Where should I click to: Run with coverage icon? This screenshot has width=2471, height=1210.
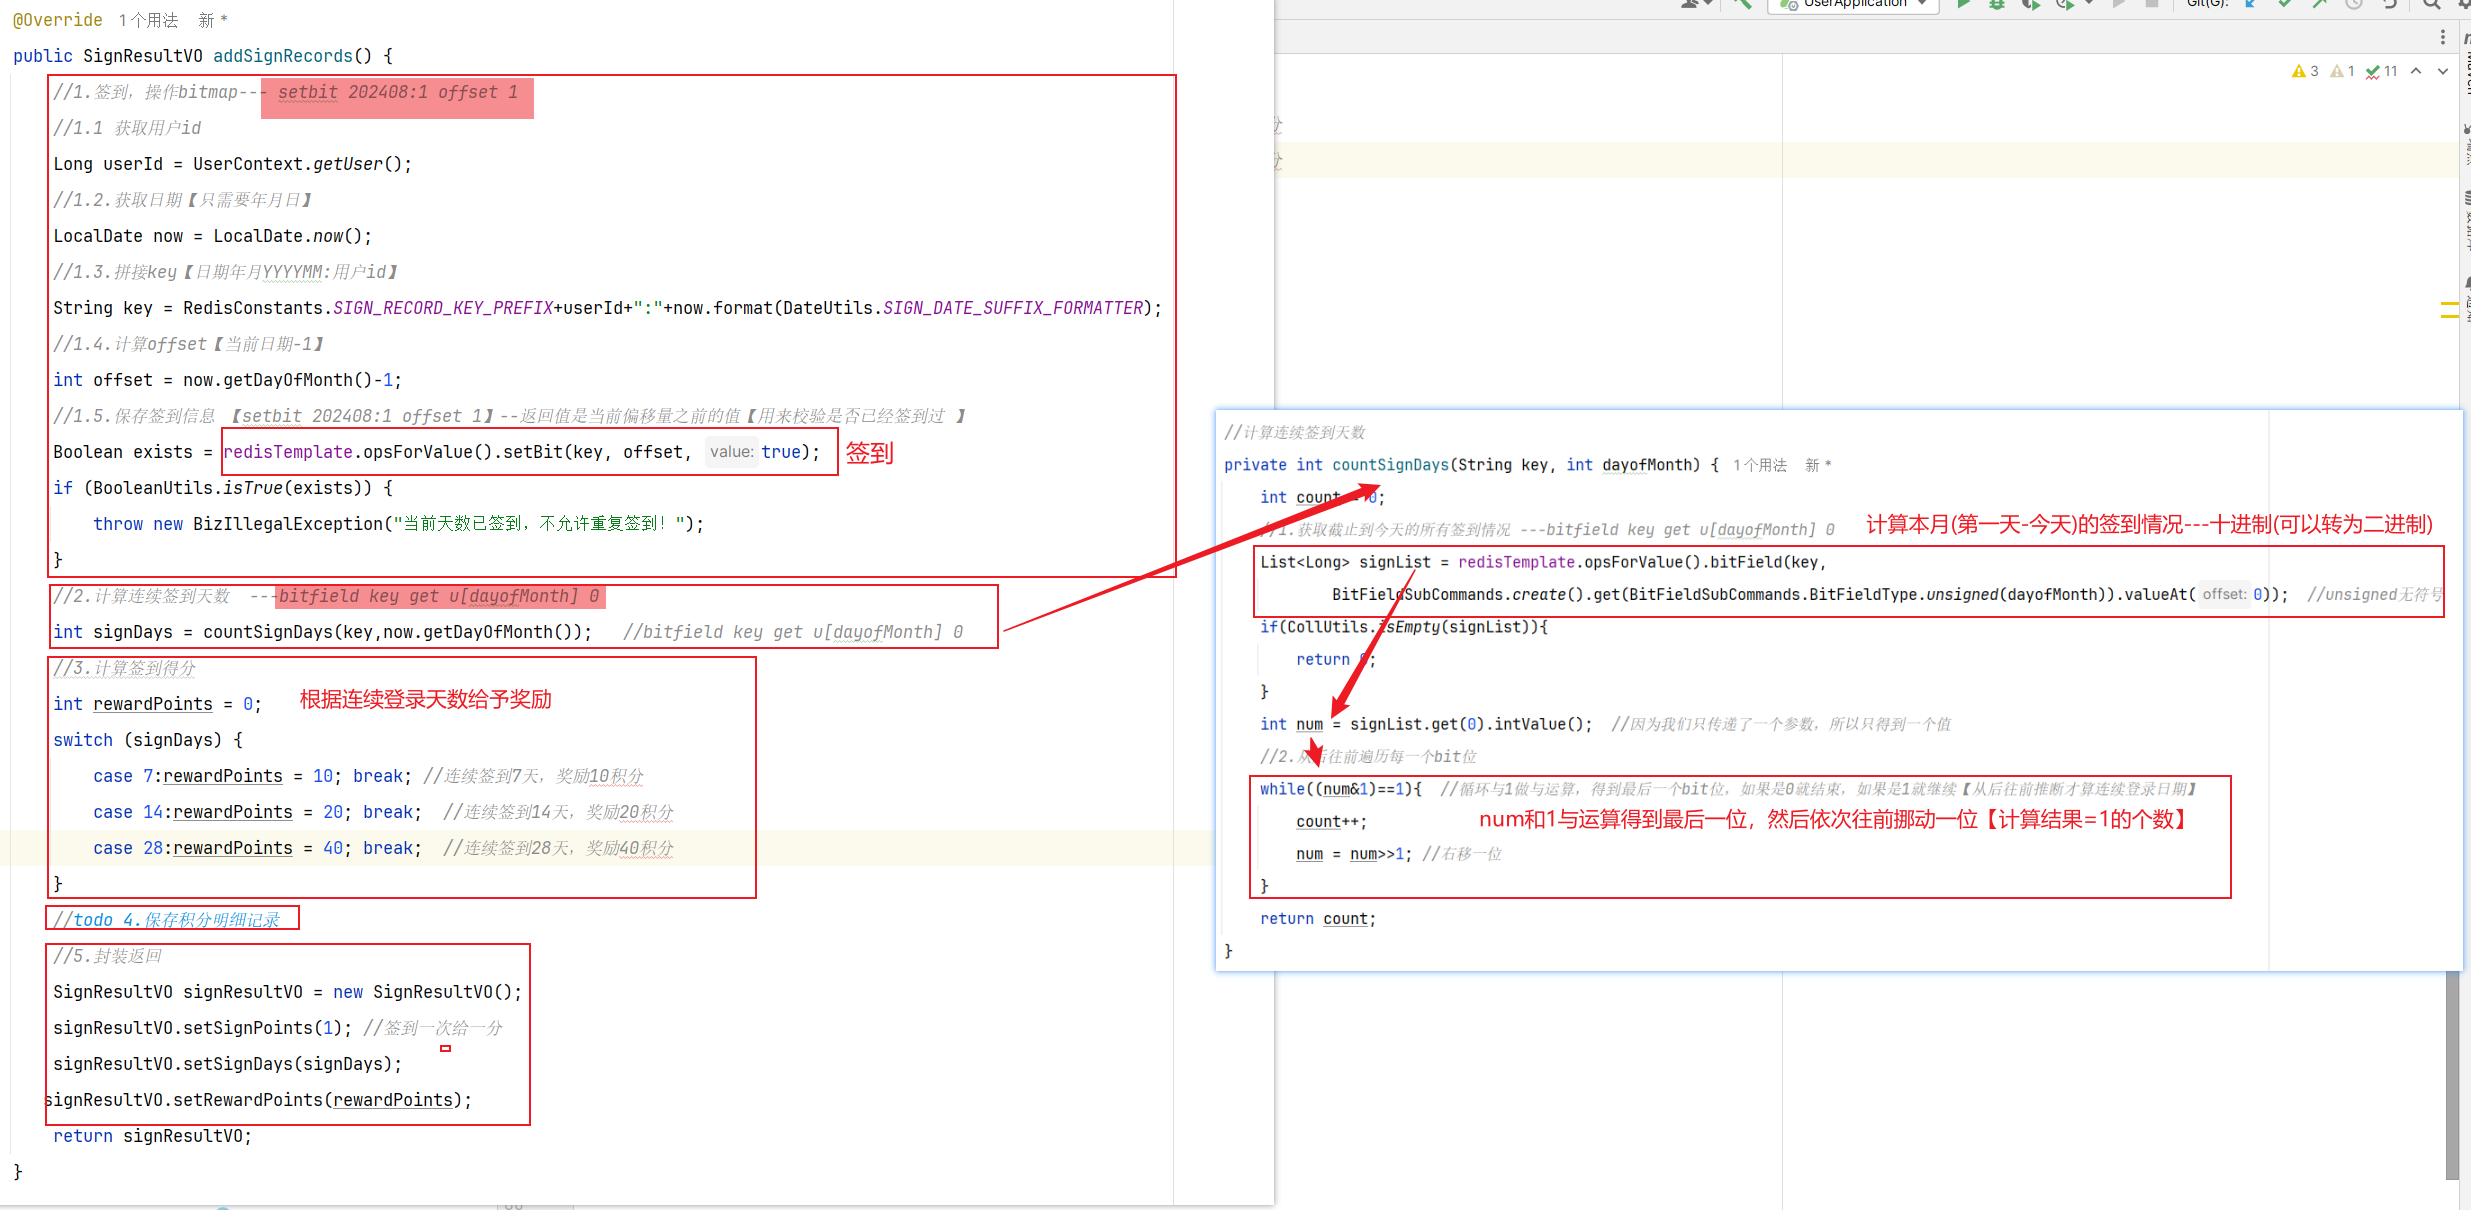click(x=2030, y=4)
